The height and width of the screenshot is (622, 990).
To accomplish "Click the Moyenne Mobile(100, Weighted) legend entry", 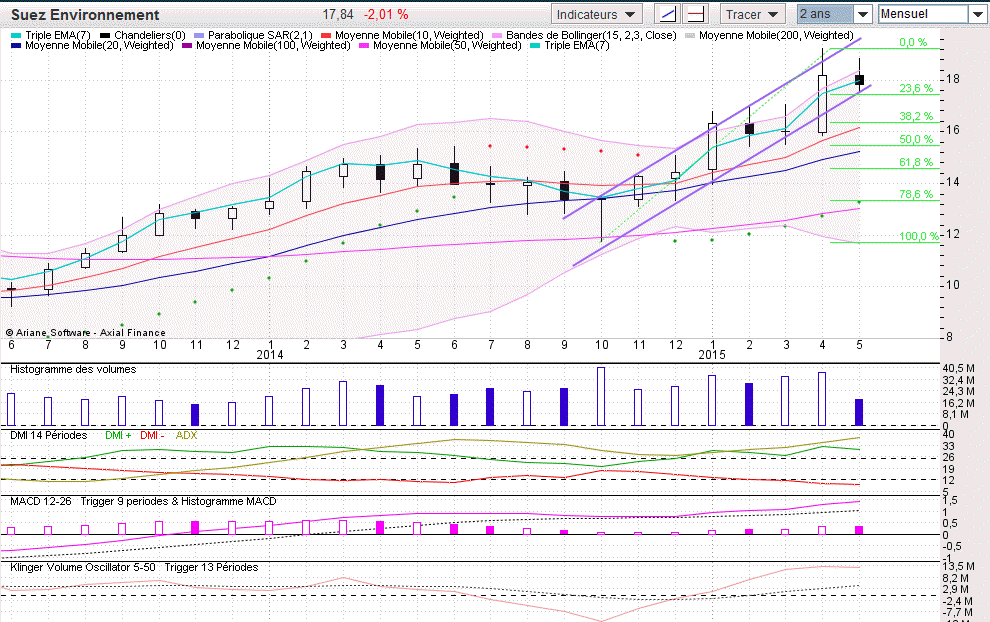I will coord(273,45).
